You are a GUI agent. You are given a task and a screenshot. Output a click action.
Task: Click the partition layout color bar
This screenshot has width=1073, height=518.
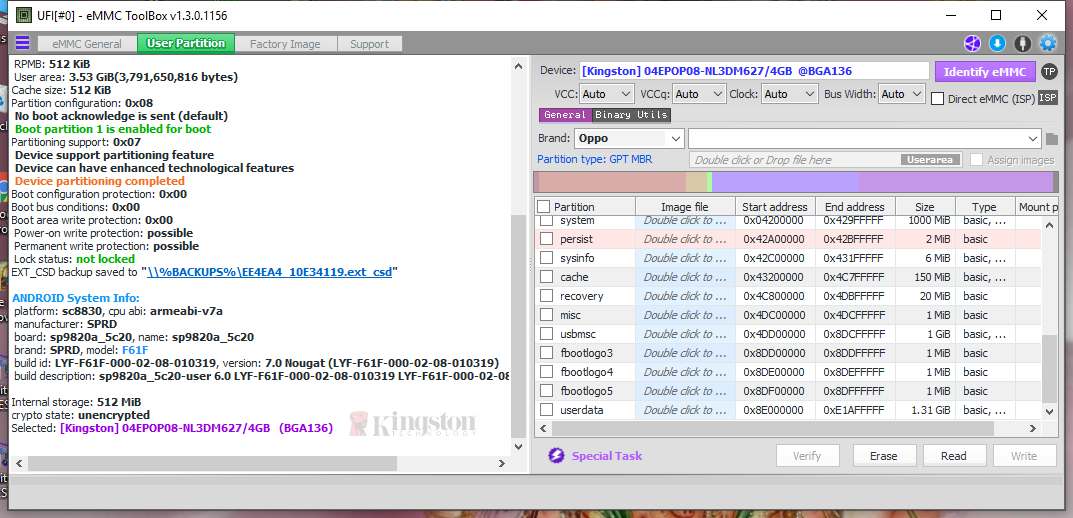(794, 182)
